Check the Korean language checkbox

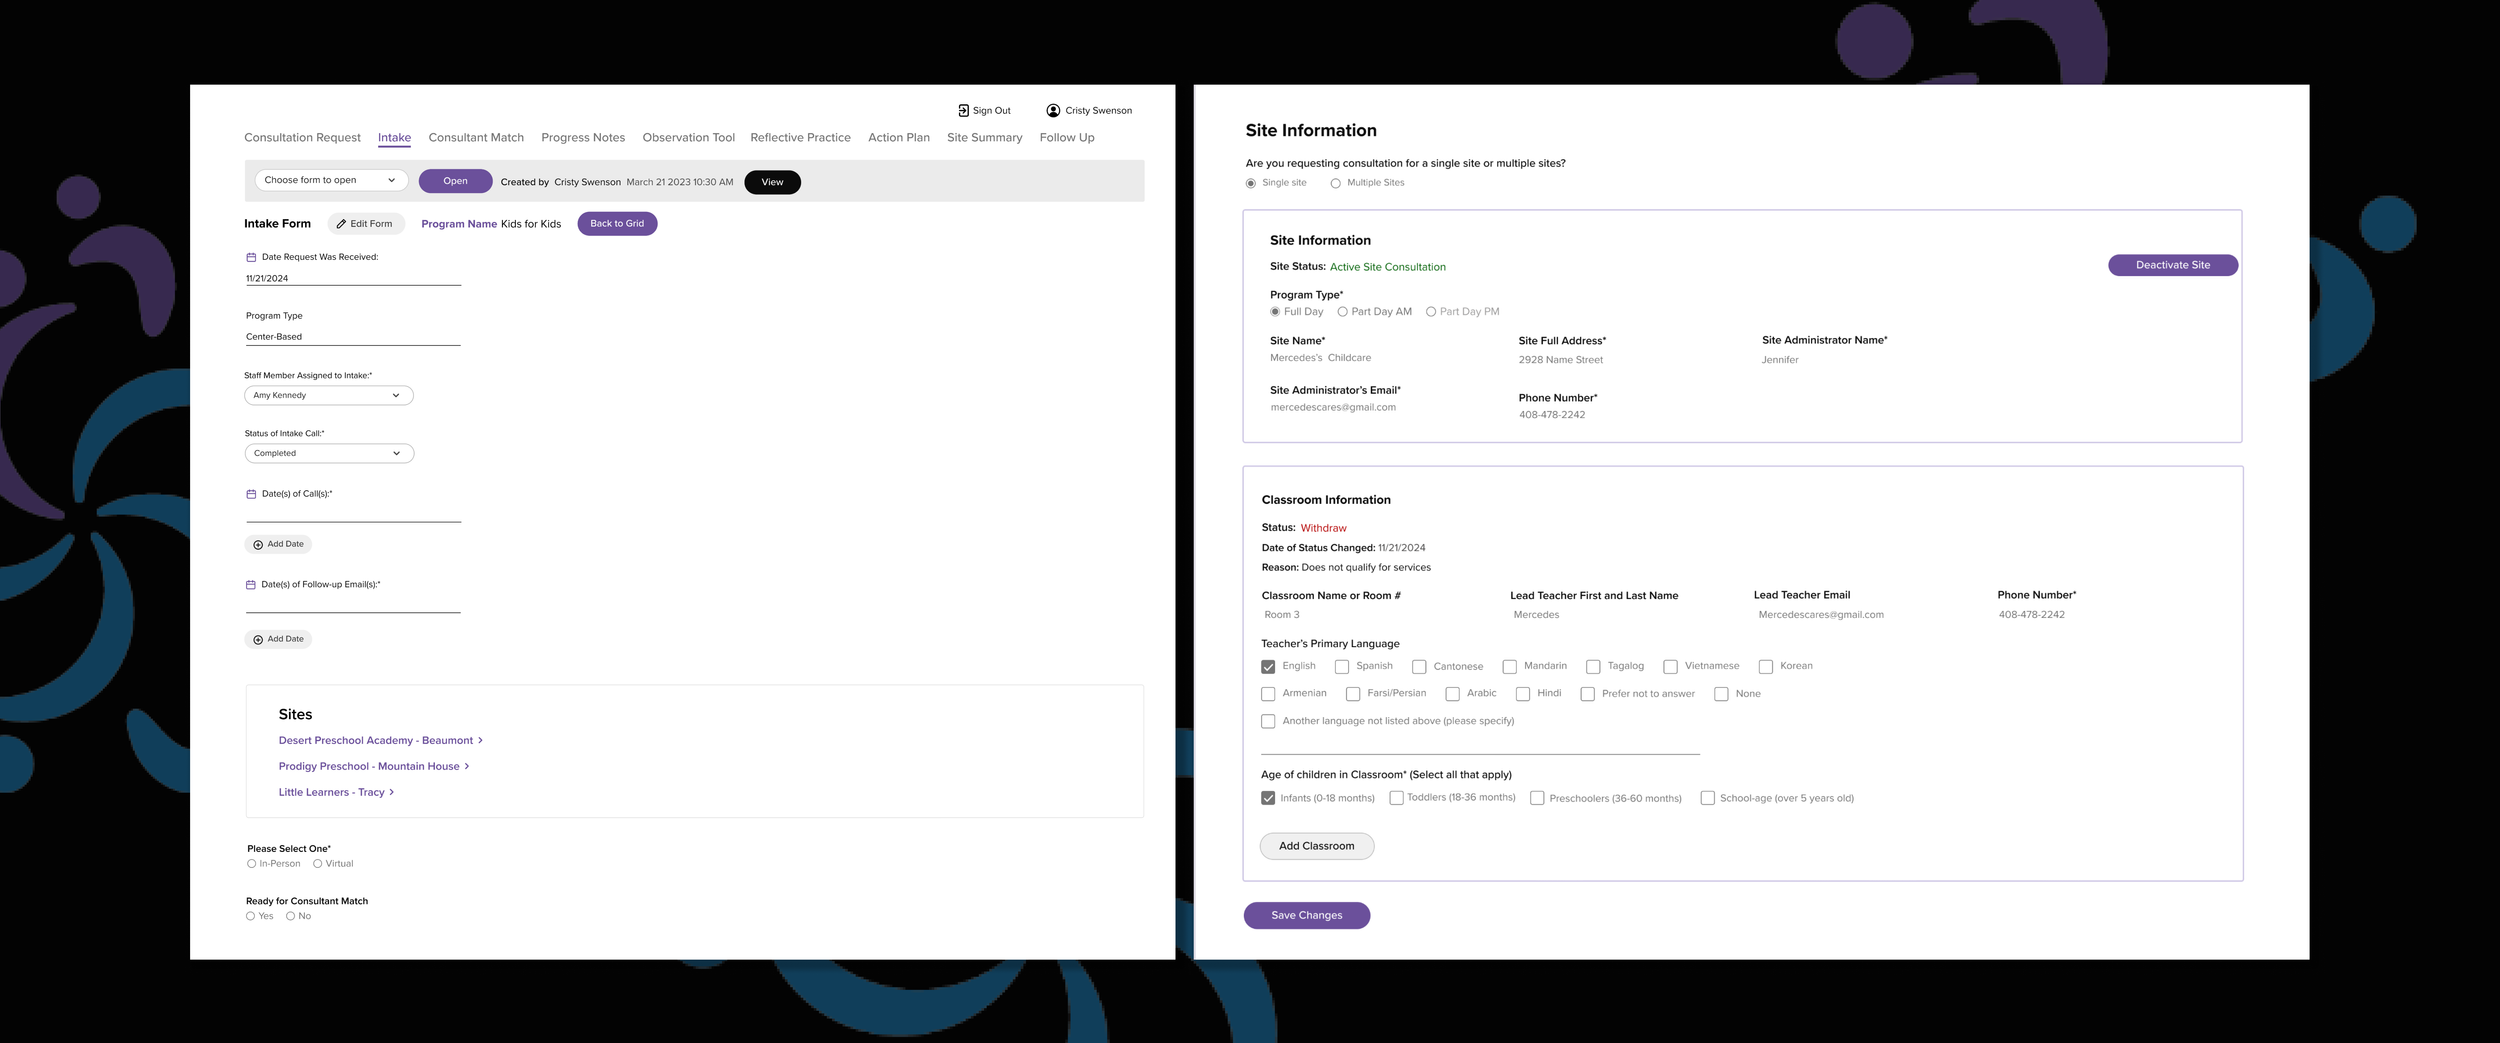[1766, 667]
